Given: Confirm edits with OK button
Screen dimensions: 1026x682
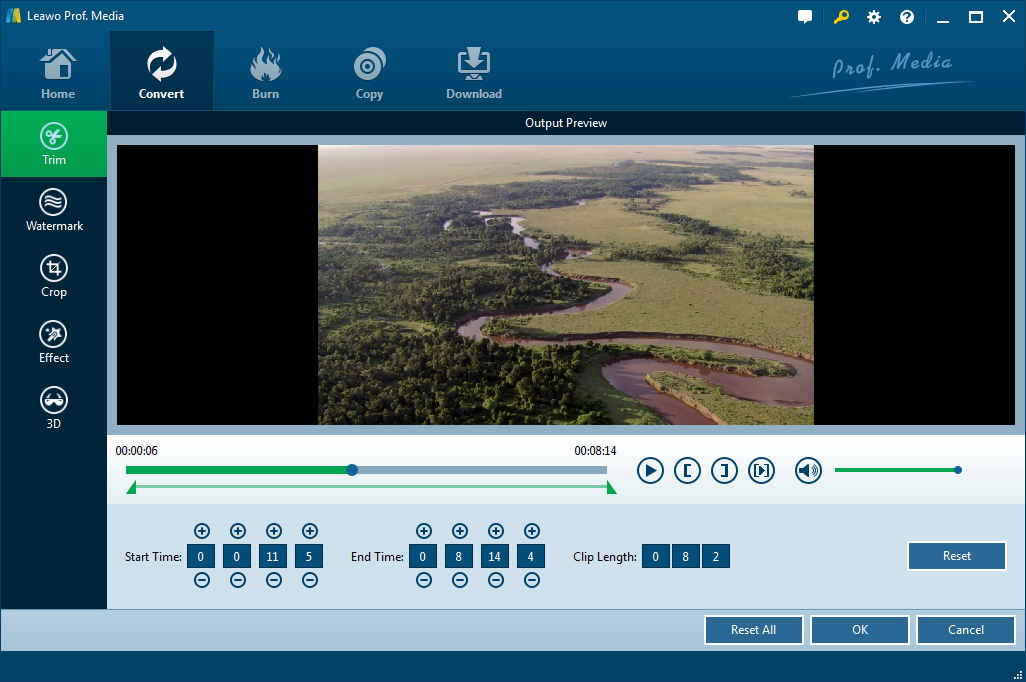Looking at the screenshot, I should (x=859, y=630).
